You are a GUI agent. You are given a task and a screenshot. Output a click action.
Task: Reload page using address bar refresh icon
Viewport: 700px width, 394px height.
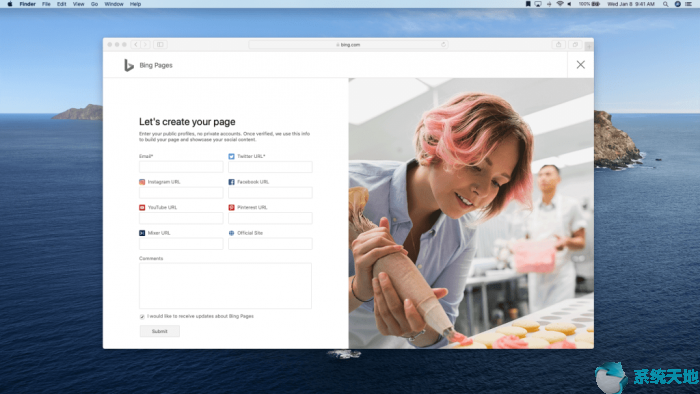click(x=443, y=45)
